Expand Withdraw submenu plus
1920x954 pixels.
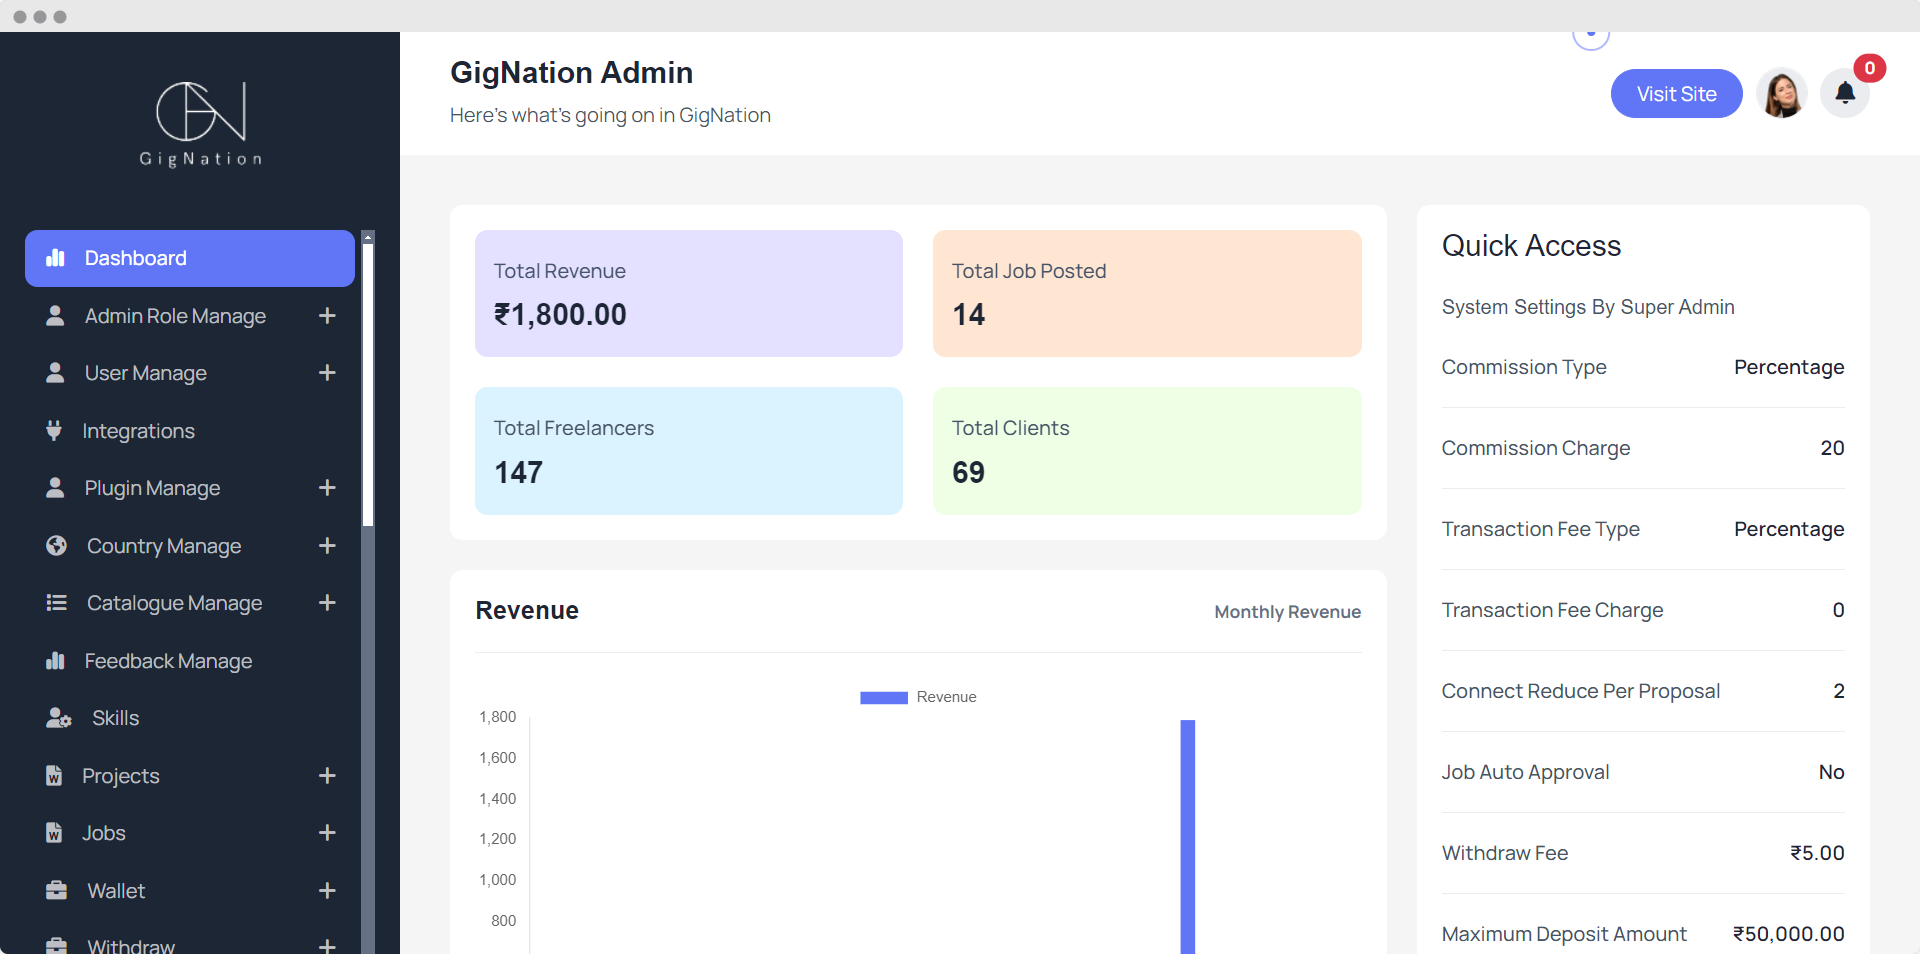[327, 946]
